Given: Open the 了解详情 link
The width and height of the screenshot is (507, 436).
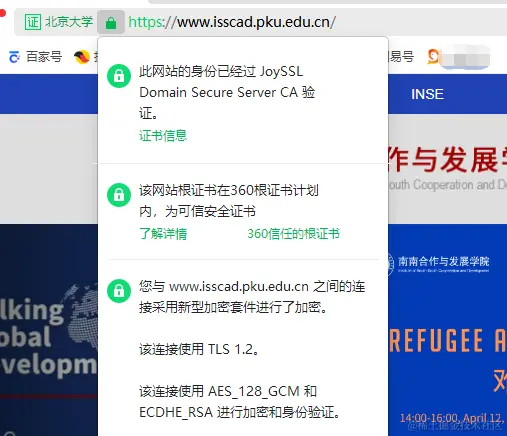Looking at the screenshot, I should tap(163, 233).
